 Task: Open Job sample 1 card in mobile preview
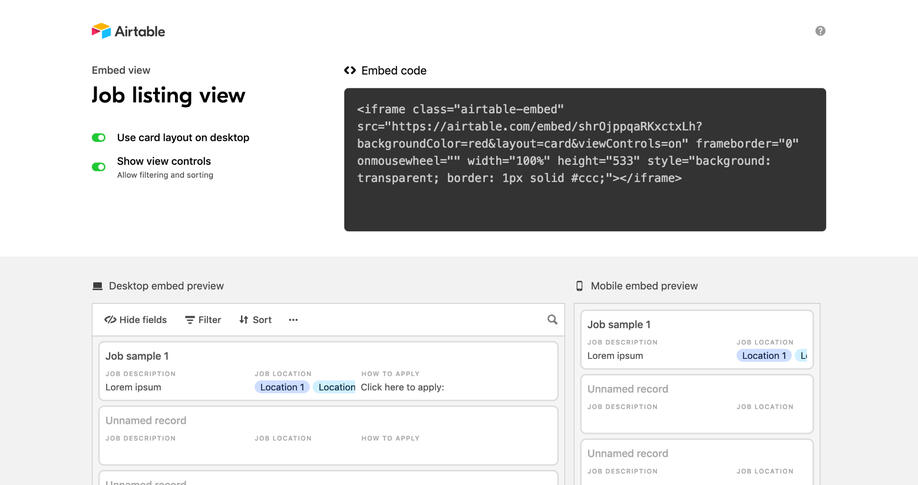[x=619, y=324]
